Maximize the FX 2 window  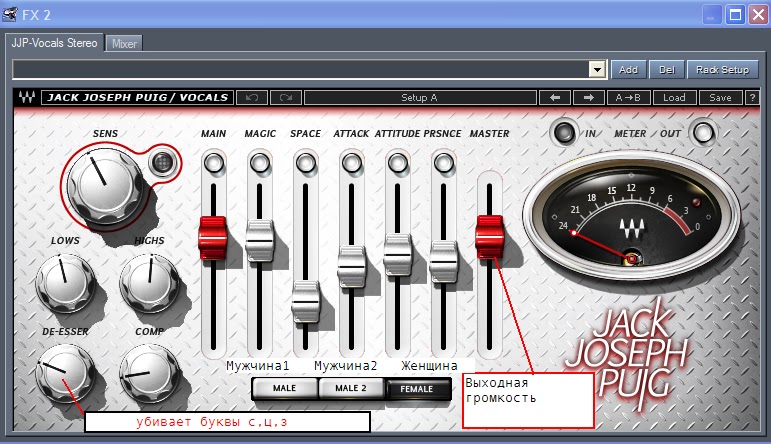736,15
